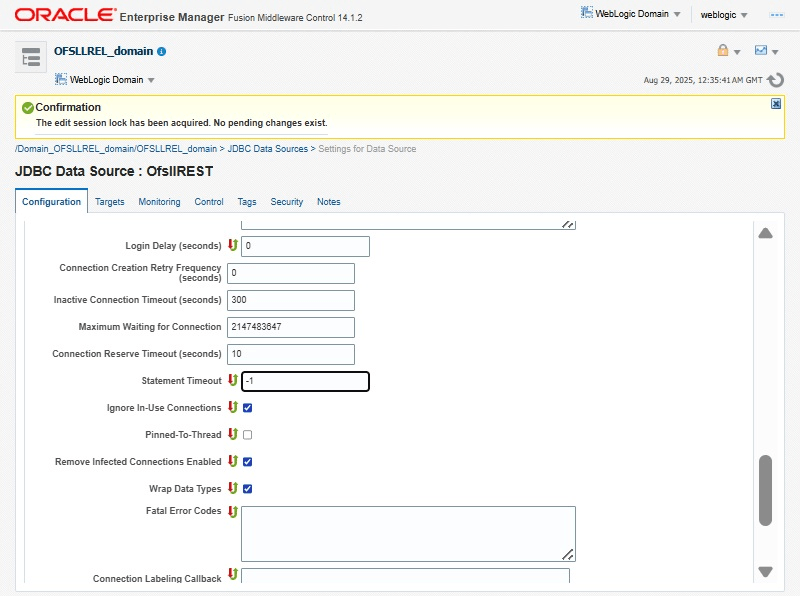
Task: Click the restart-required icon beside Statement Timeout
Action: click(x=233, y=381)
